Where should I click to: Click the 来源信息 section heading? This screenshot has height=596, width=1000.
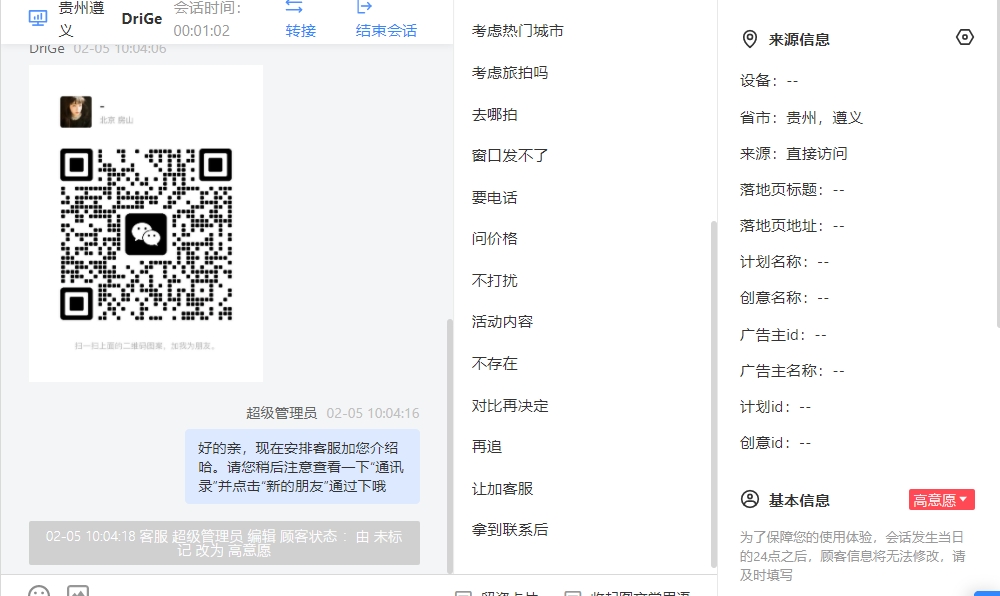[x=799, y=40]
